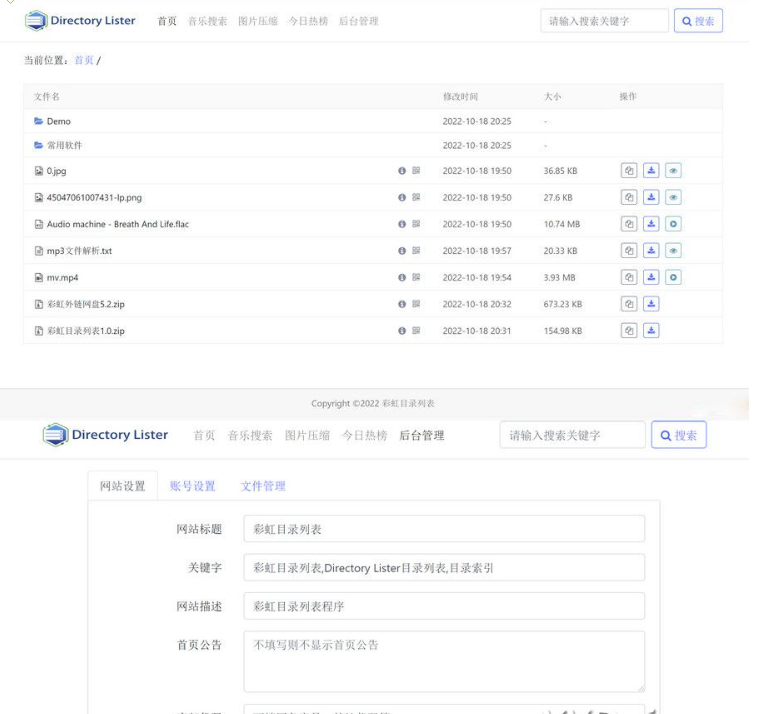Copy link for 0.jpg

pyautogui.click(x=629, y=171)
